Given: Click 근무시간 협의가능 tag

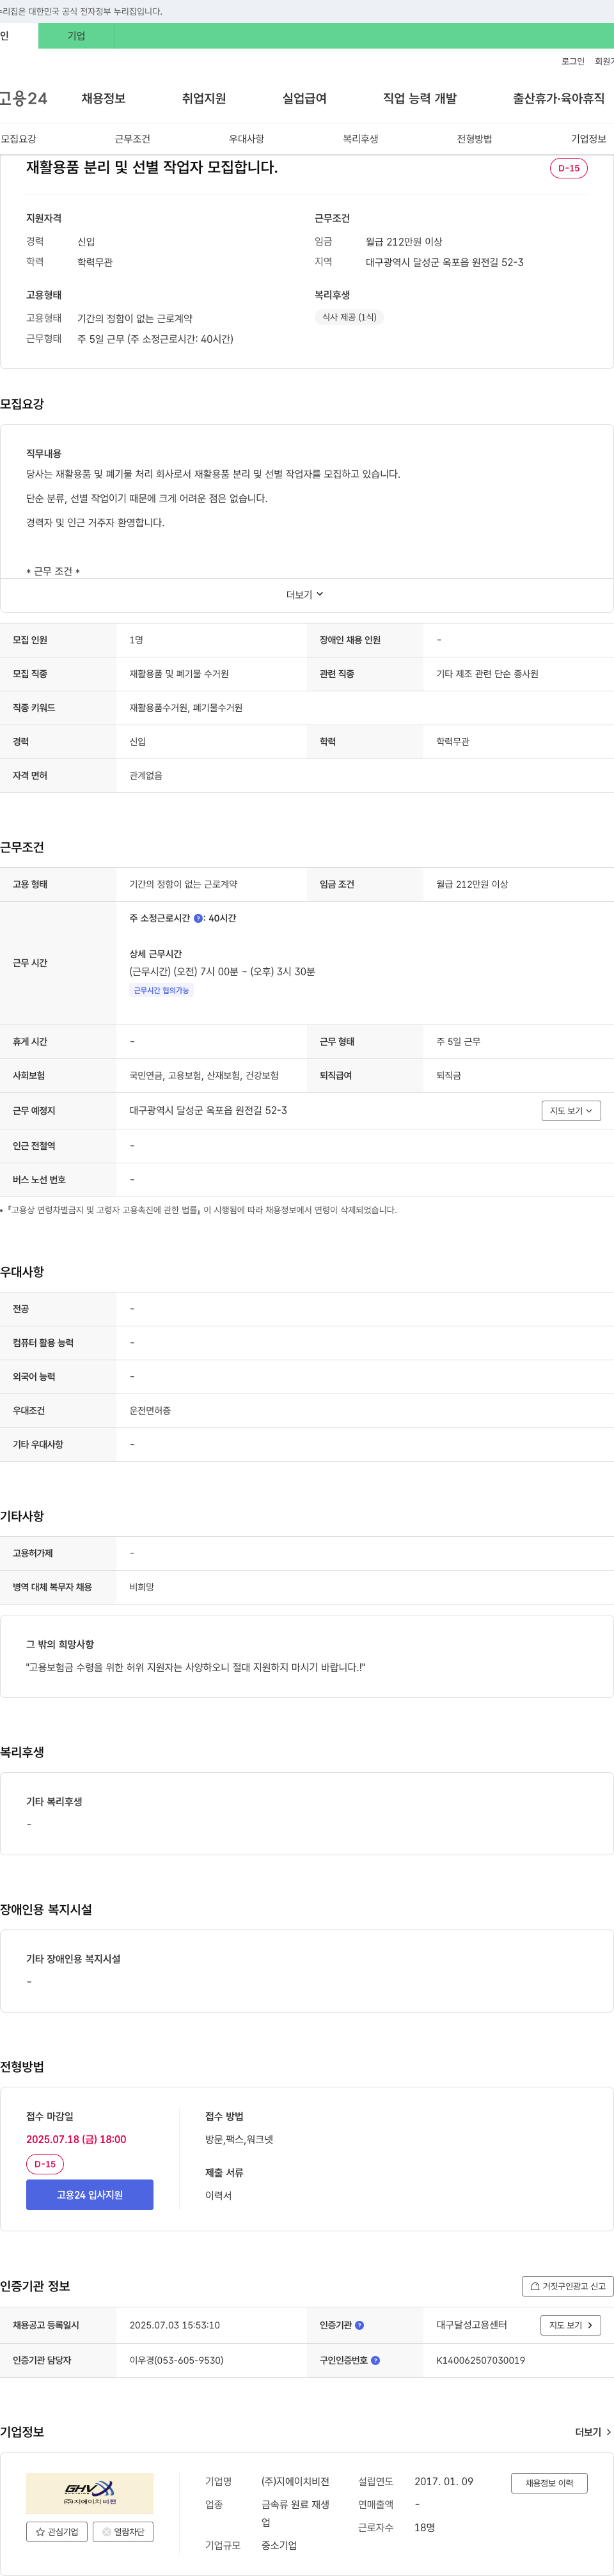Looking at the screenshot, I should [161, 990].
